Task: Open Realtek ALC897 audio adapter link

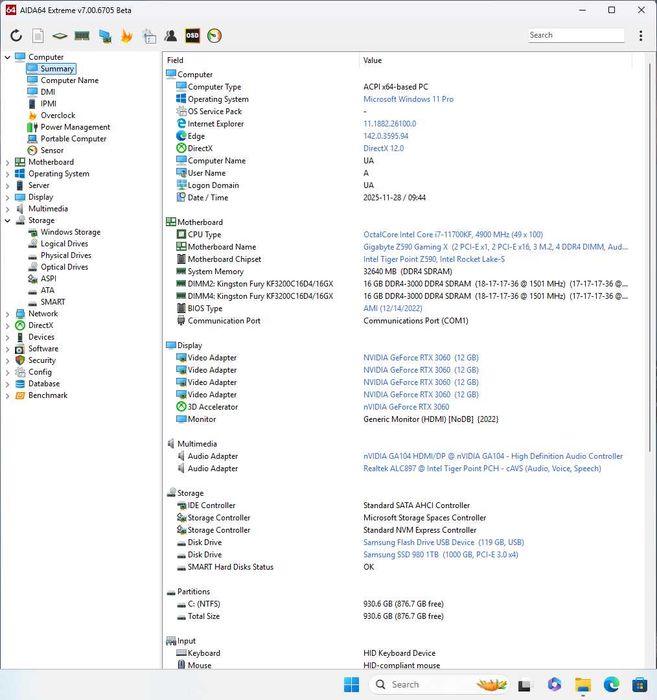Action: 482,468
